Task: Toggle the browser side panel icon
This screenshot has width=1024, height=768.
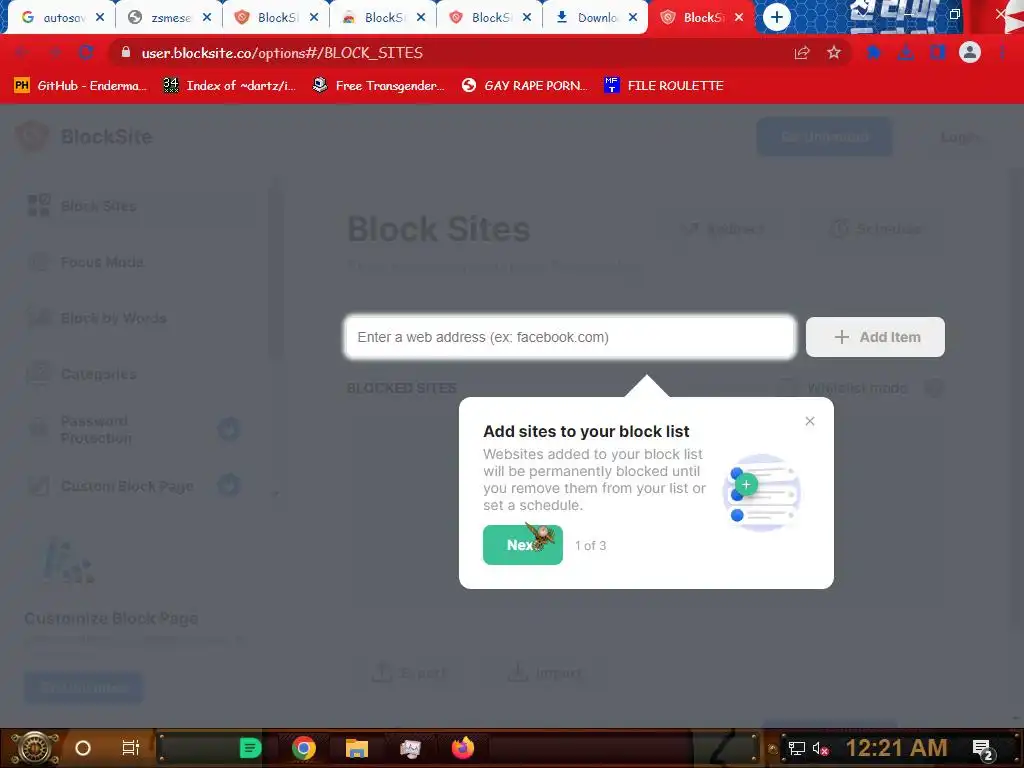Action: [938, 53]
